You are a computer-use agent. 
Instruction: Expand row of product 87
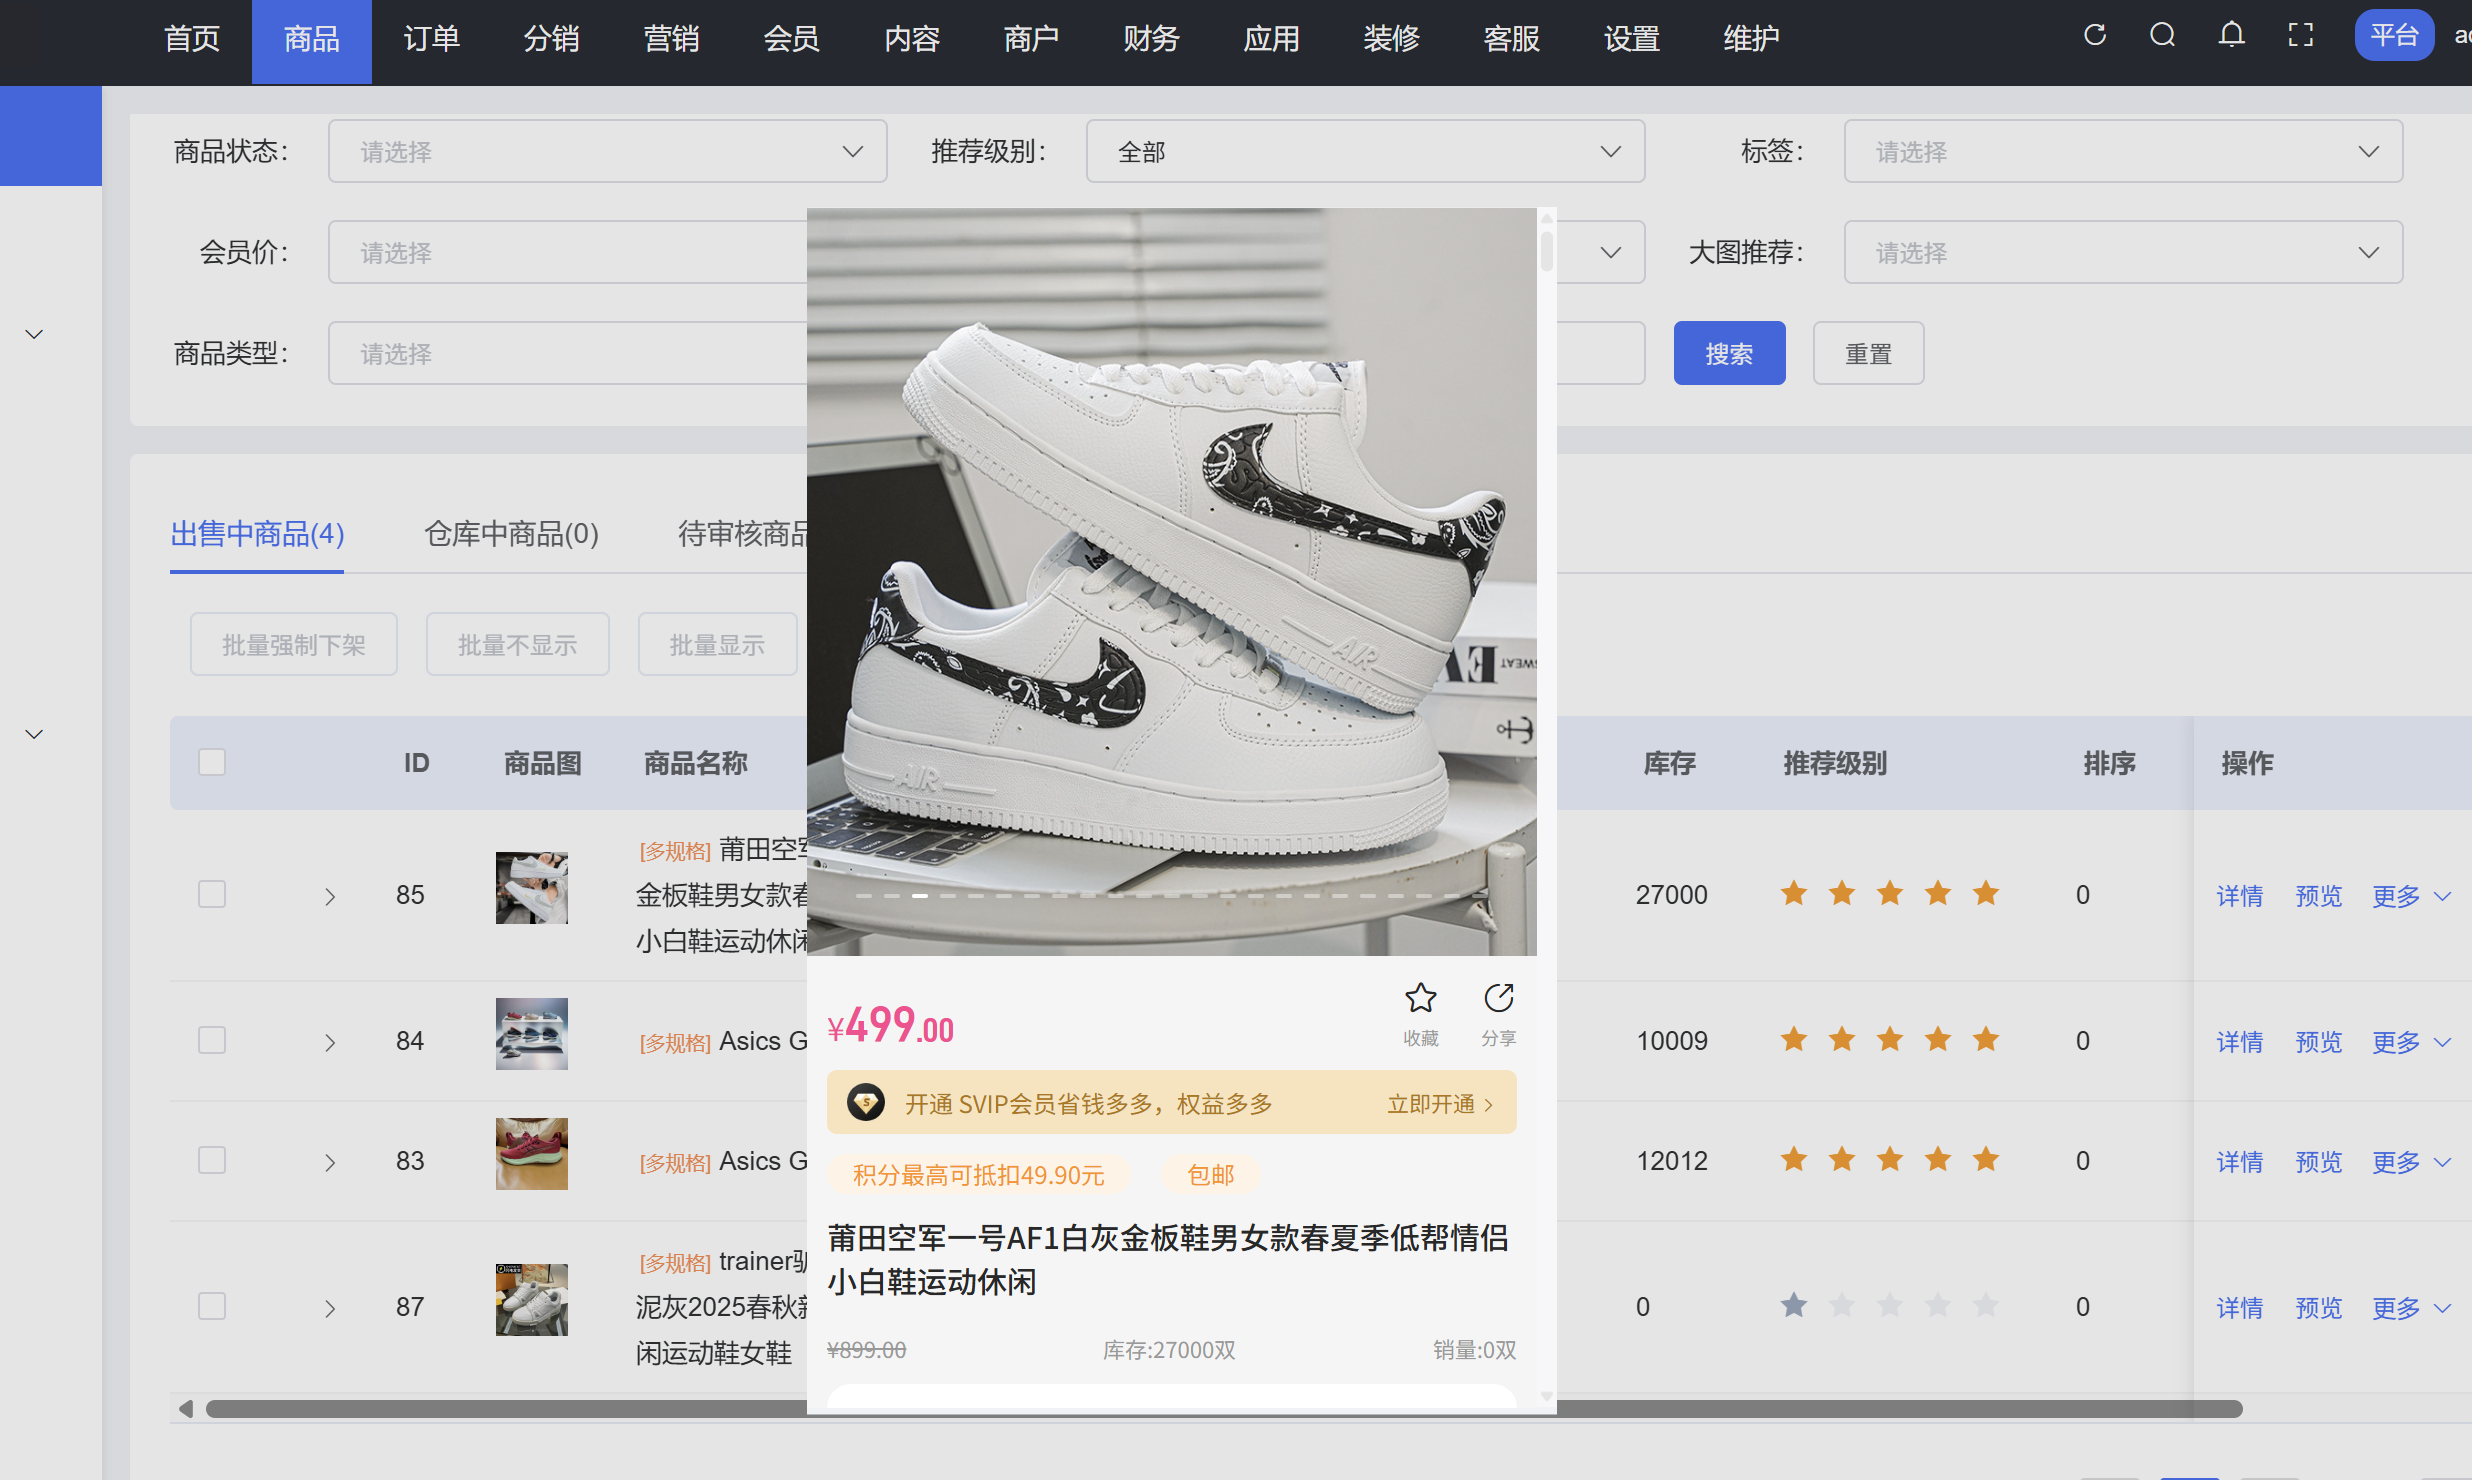point(330,1308)
